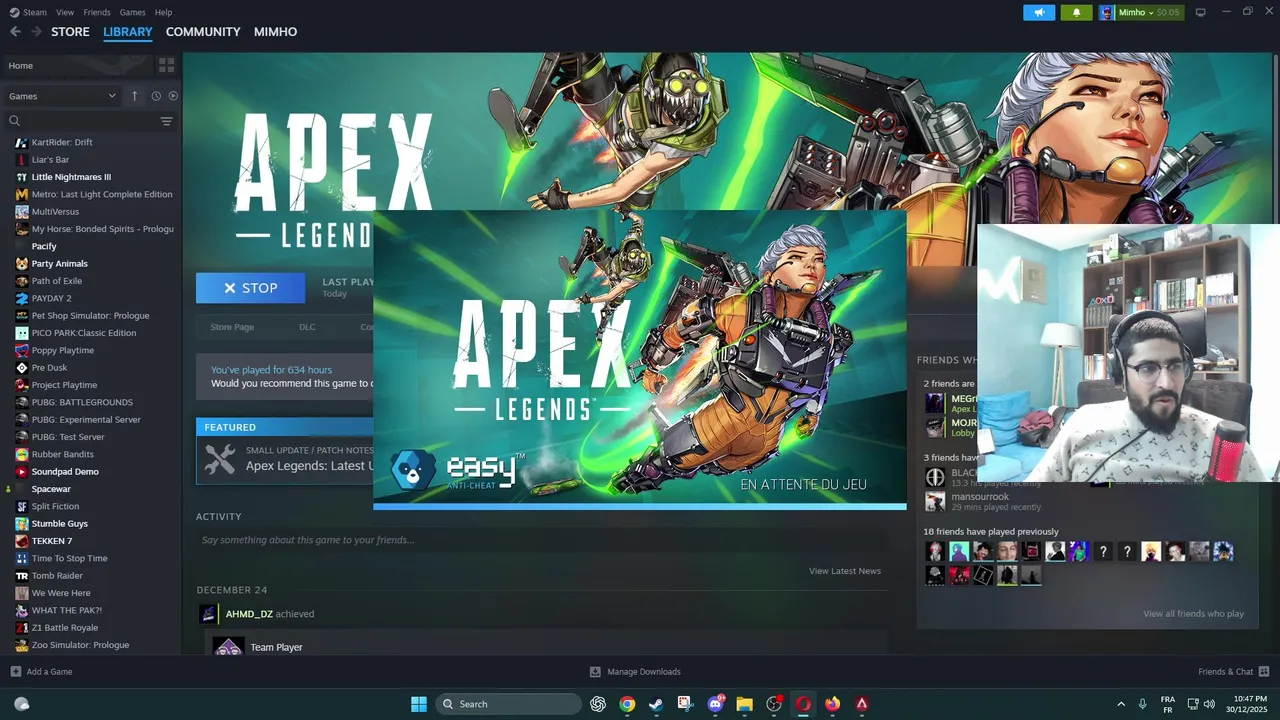Go forward with the right arrow
Screen dimensions: 1280x720
(36, 32)
